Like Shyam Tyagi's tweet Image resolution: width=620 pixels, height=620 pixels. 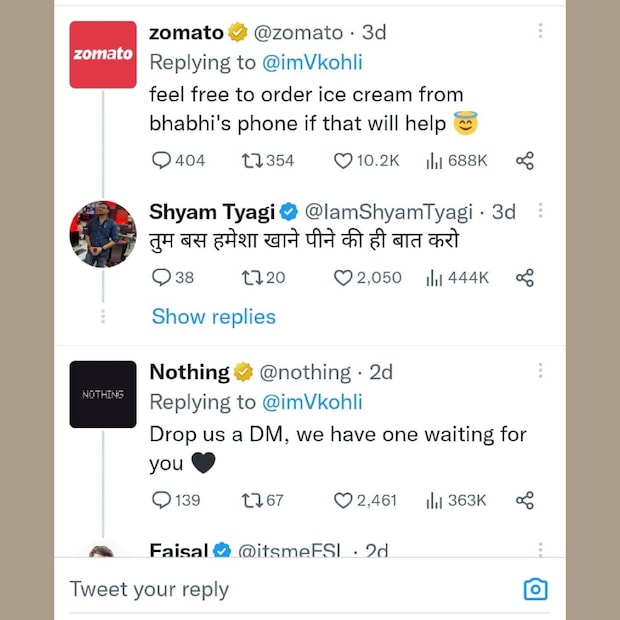(x=343, y=277)
